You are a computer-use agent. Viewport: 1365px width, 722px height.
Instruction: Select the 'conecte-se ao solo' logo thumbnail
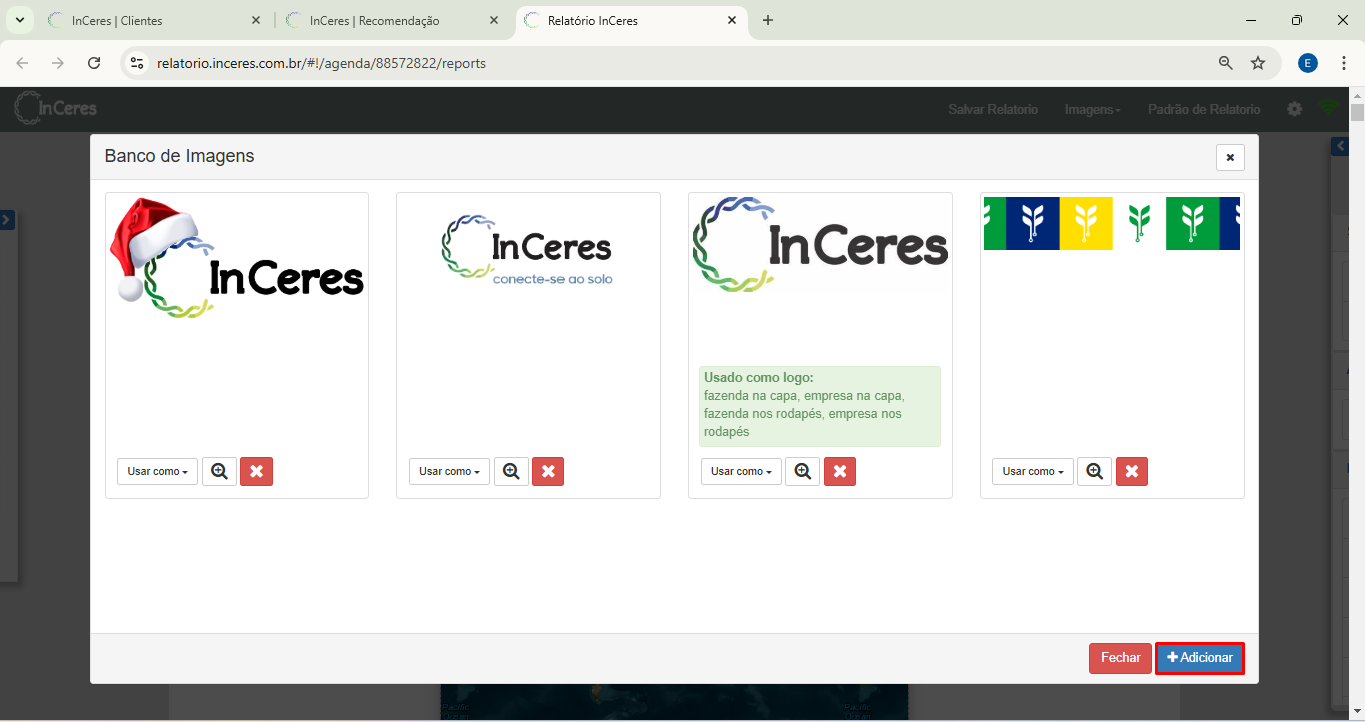click(528, 250)
